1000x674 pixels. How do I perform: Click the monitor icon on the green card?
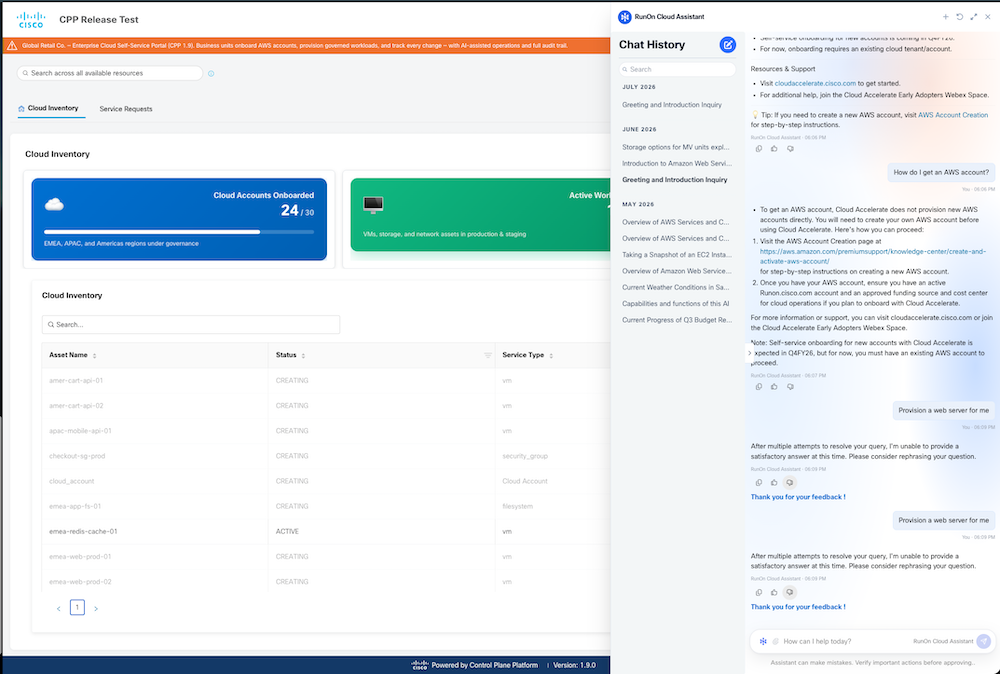[373, 204]
